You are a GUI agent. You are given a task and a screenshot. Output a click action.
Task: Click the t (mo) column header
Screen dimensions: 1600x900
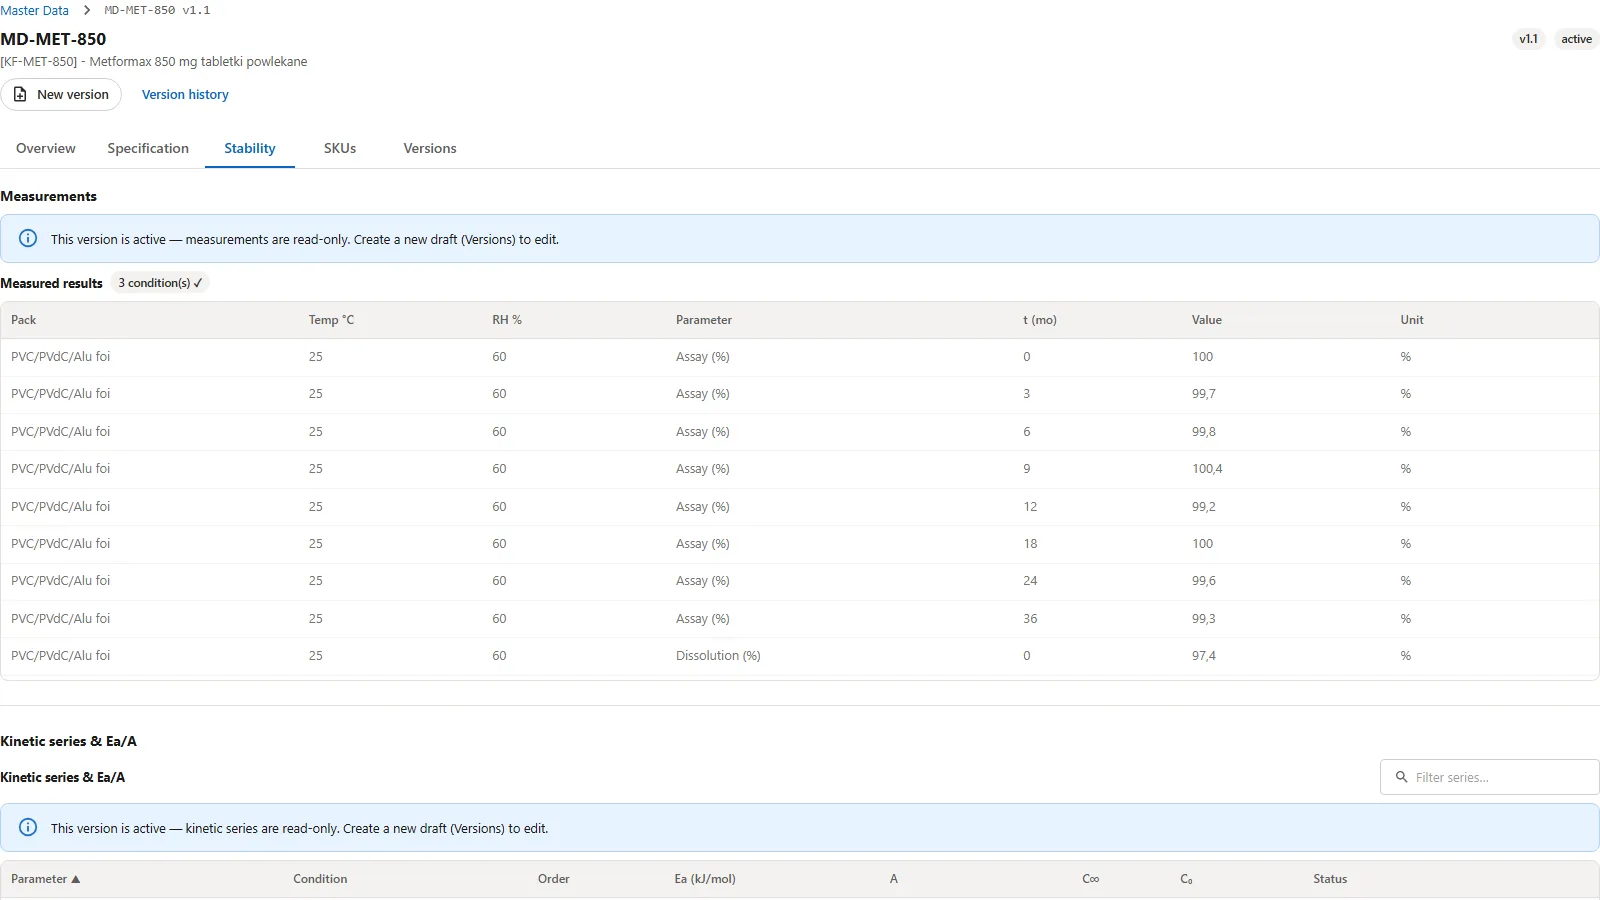pyautogui.click(x=1040, y=320)
